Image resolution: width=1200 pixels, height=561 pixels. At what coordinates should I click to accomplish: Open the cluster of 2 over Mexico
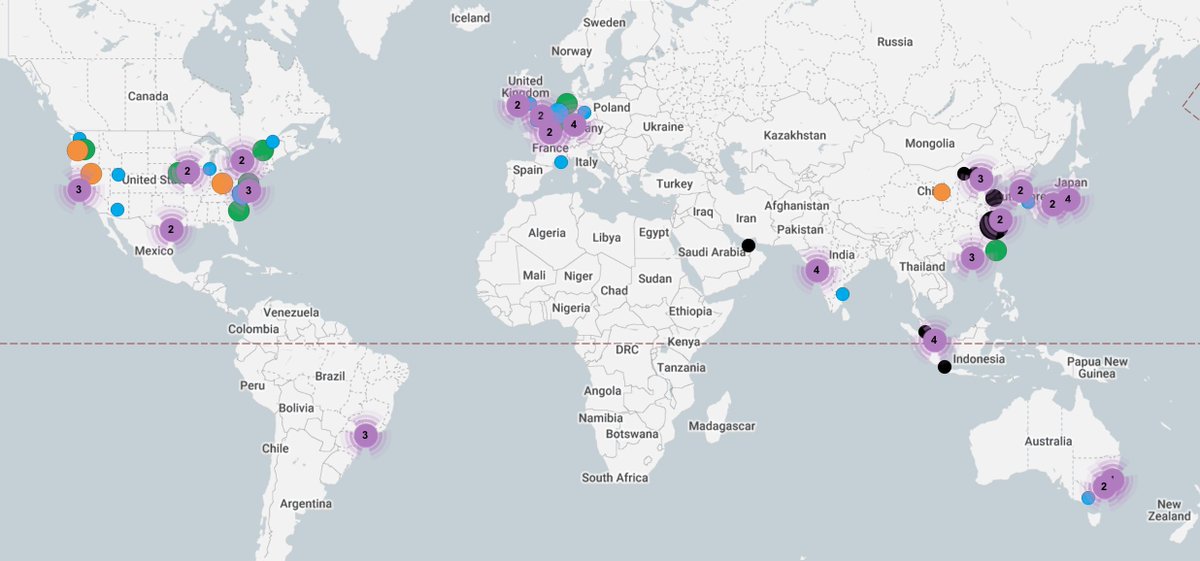[171, 229]
